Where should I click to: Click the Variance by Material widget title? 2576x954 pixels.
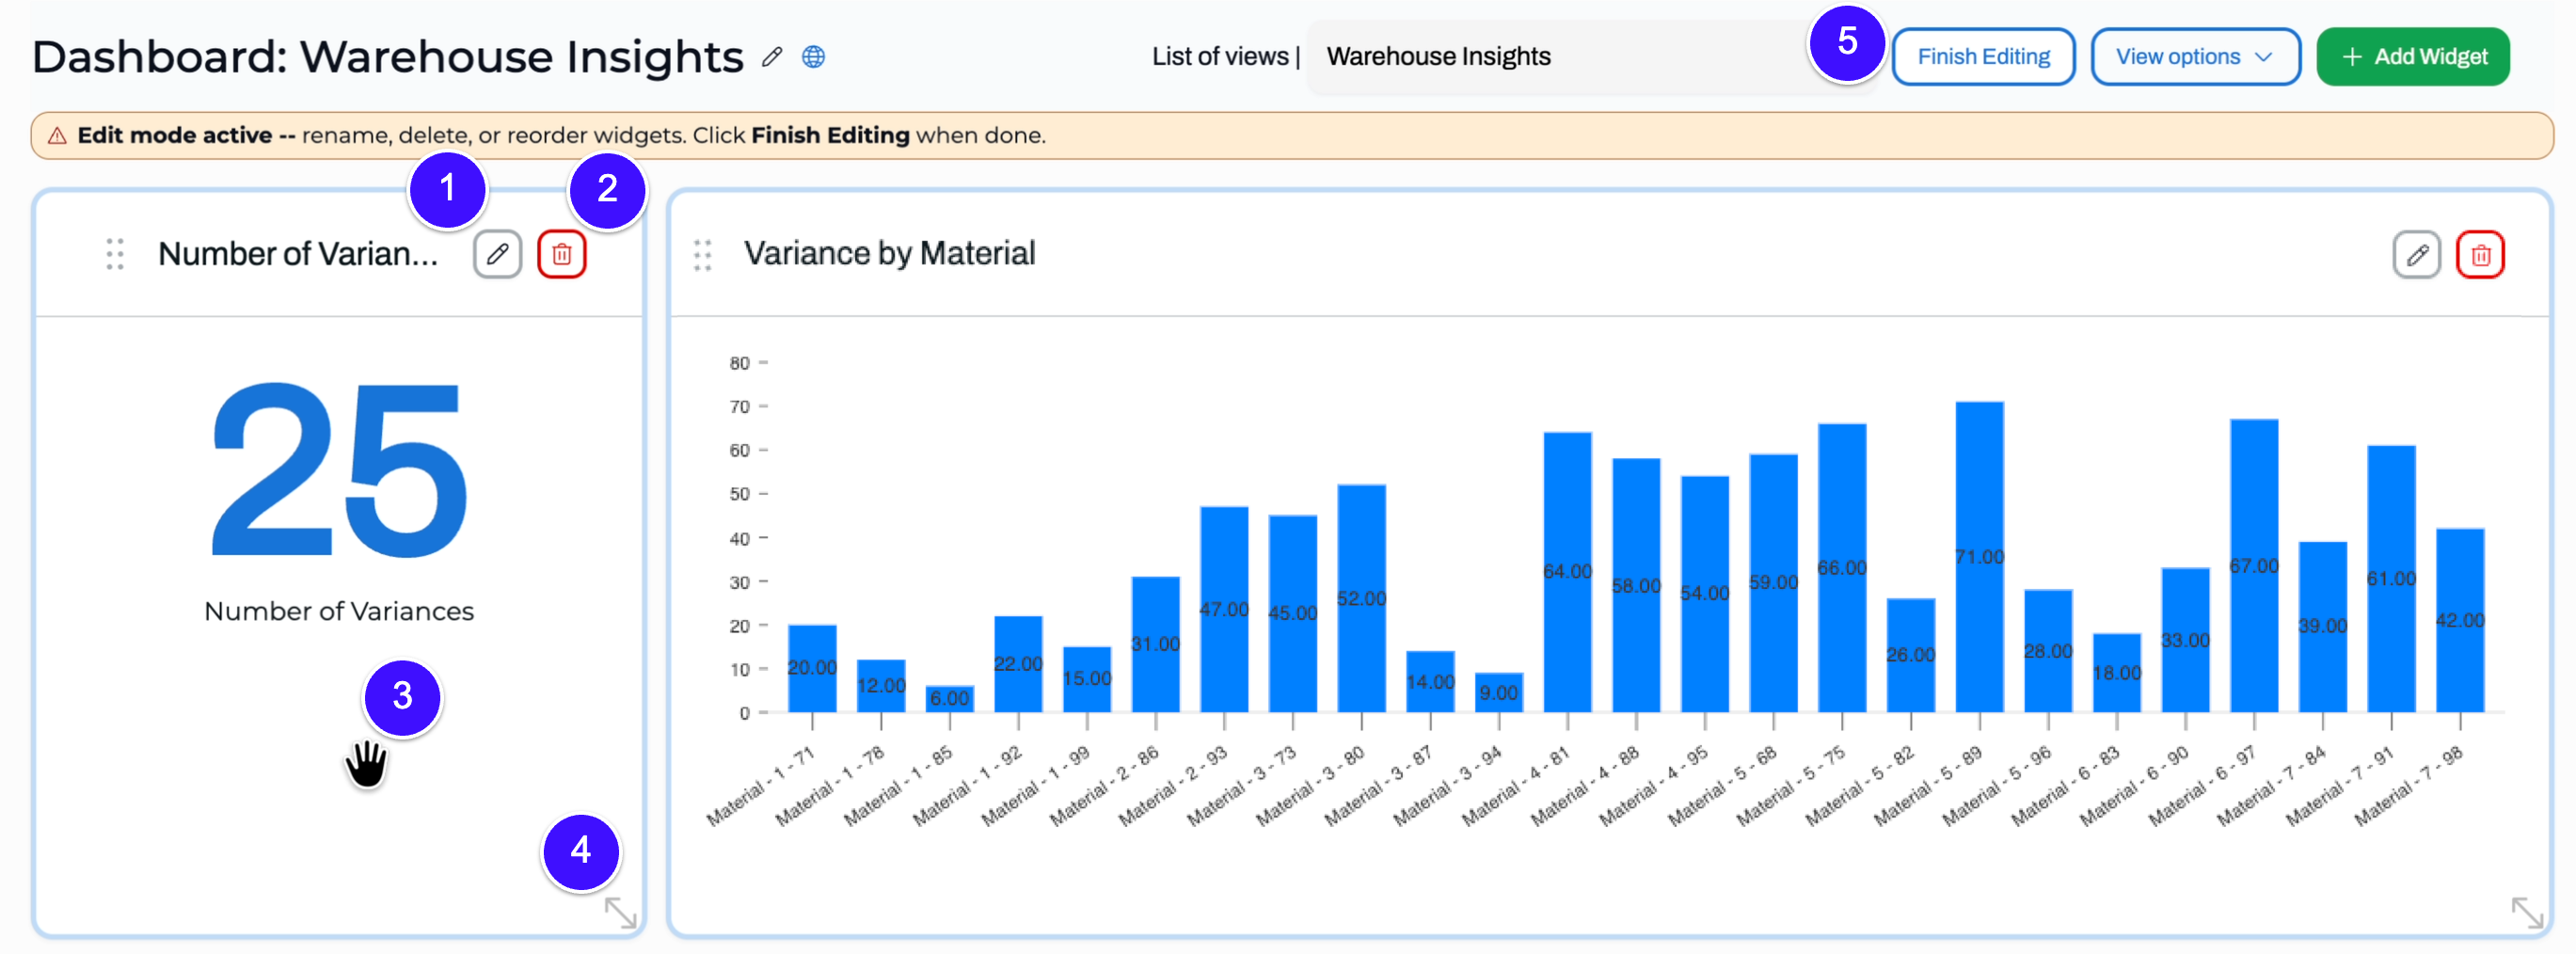point(889,253)
